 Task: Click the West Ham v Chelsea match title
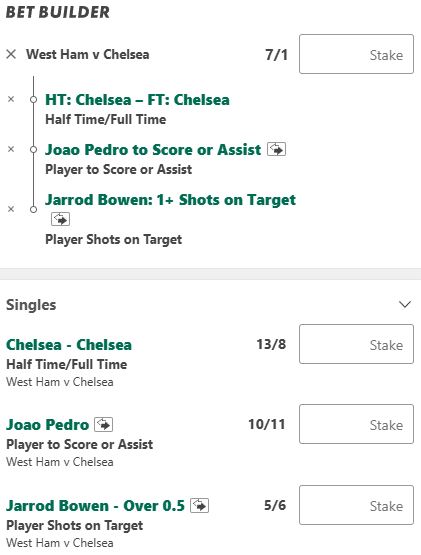coord(87,55)
